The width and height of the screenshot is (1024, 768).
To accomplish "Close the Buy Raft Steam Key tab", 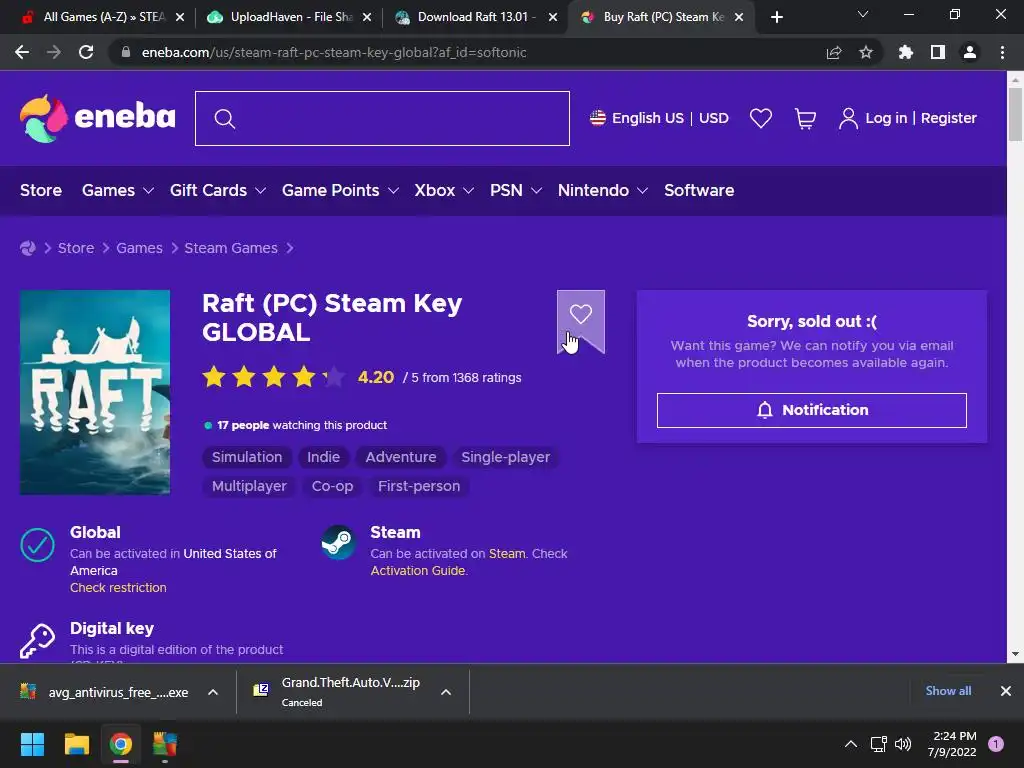I will point(739,17).
